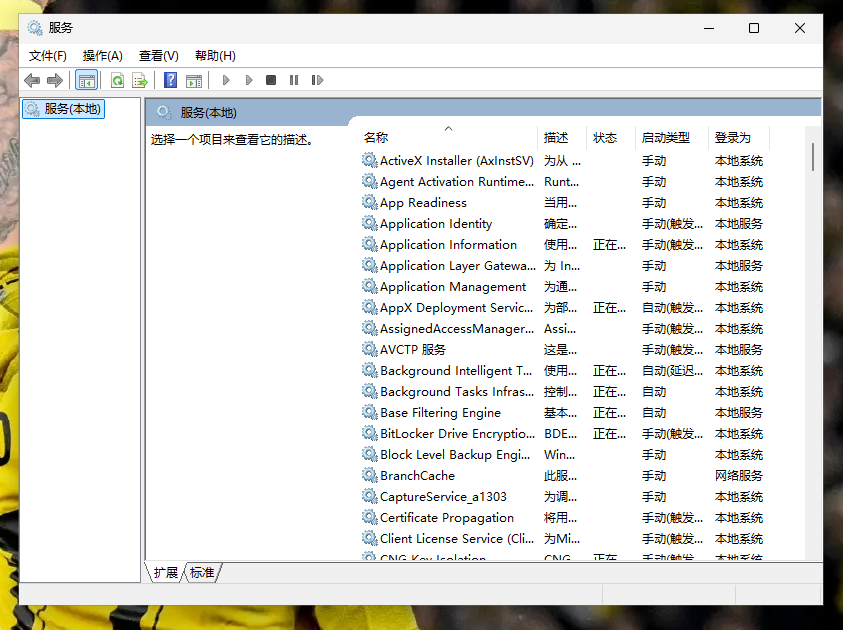Click the Runt... description cell
The width and height of the screenshot is (843, 630).
[561, 182]
